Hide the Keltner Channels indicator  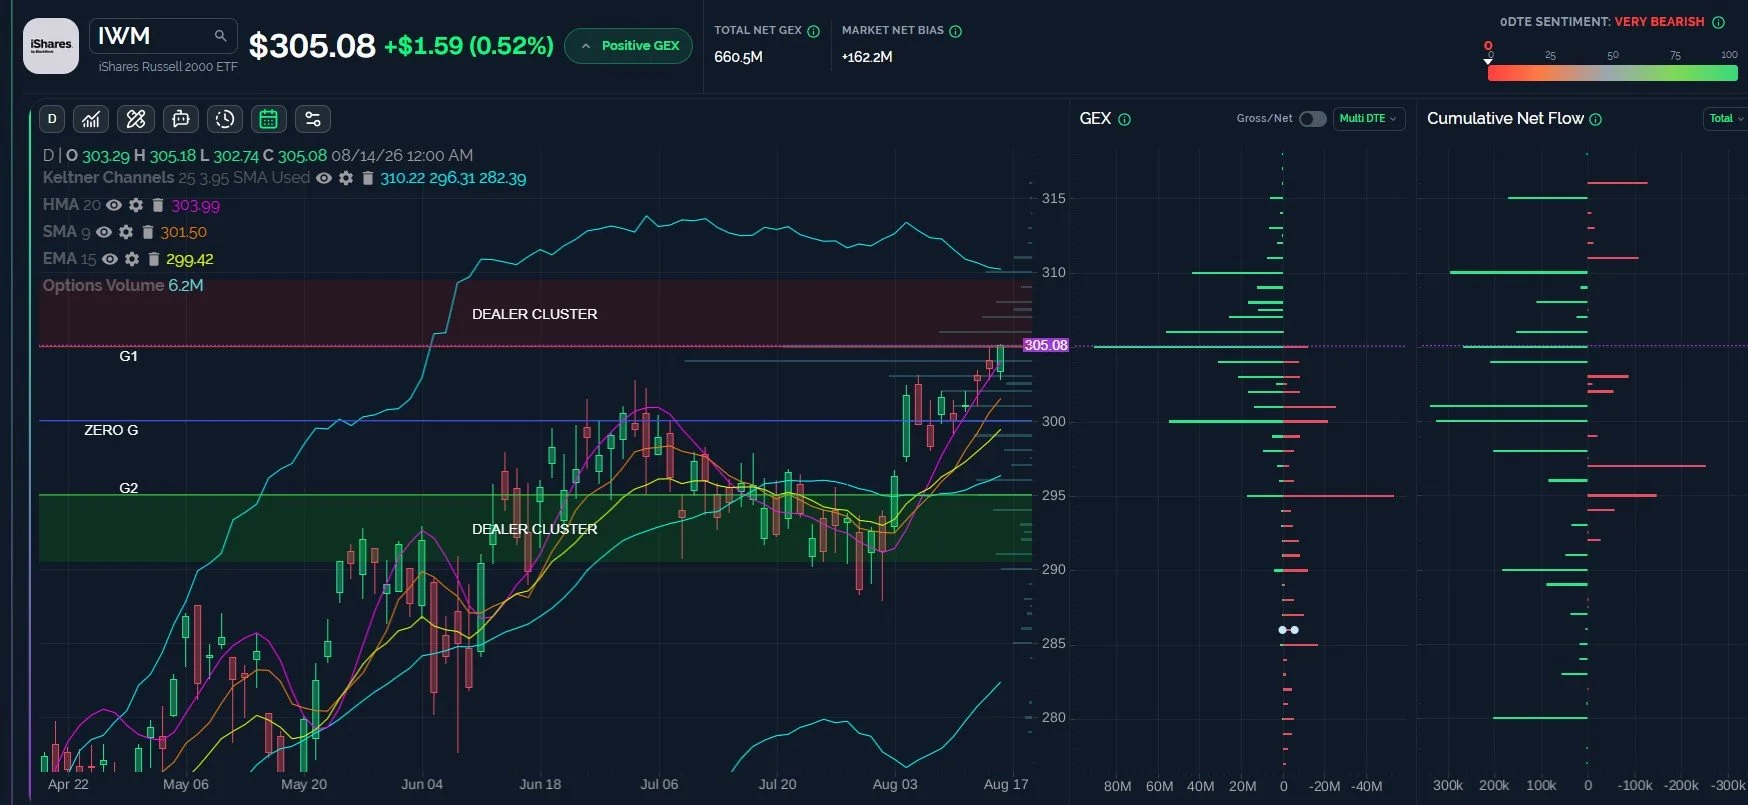coord(324,178)
